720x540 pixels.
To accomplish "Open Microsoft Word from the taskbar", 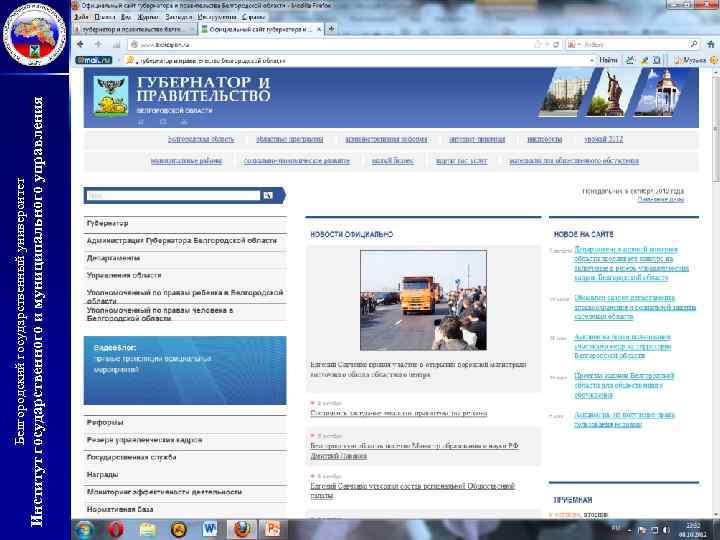I will pyautogui.click(x=210, y=529).
